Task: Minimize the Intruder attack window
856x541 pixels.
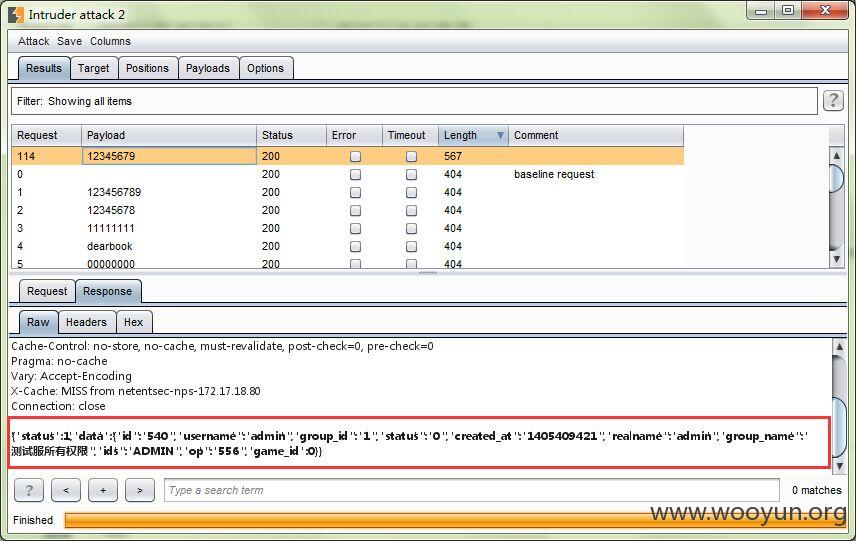Action: tap(761, 10)
